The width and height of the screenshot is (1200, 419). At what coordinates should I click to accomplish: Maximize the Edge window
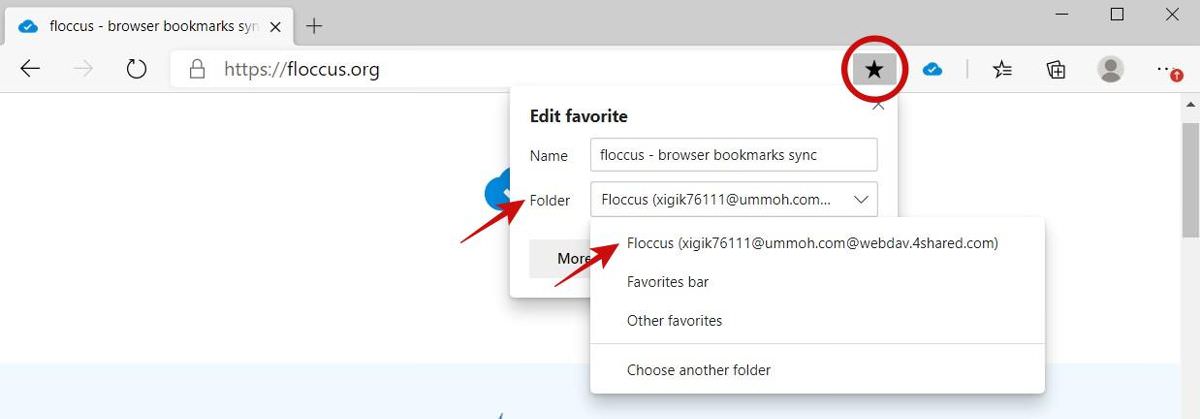point(1117,14)
